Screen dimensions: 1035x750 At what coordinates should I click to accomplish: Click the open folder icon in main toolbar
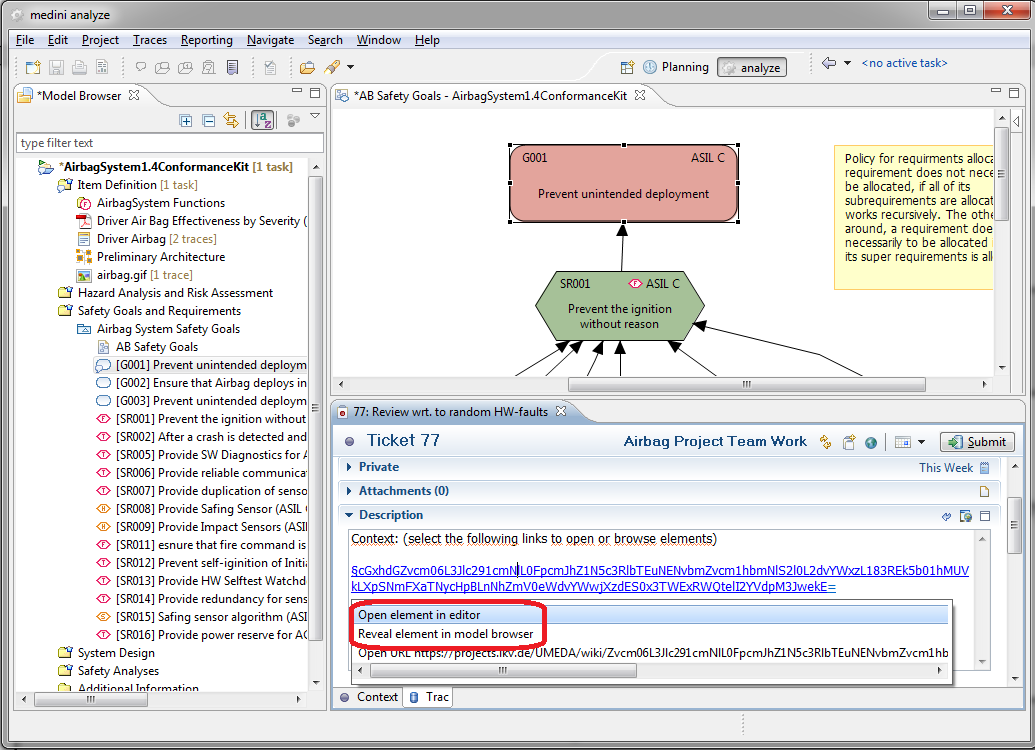(x=307, y=67)
